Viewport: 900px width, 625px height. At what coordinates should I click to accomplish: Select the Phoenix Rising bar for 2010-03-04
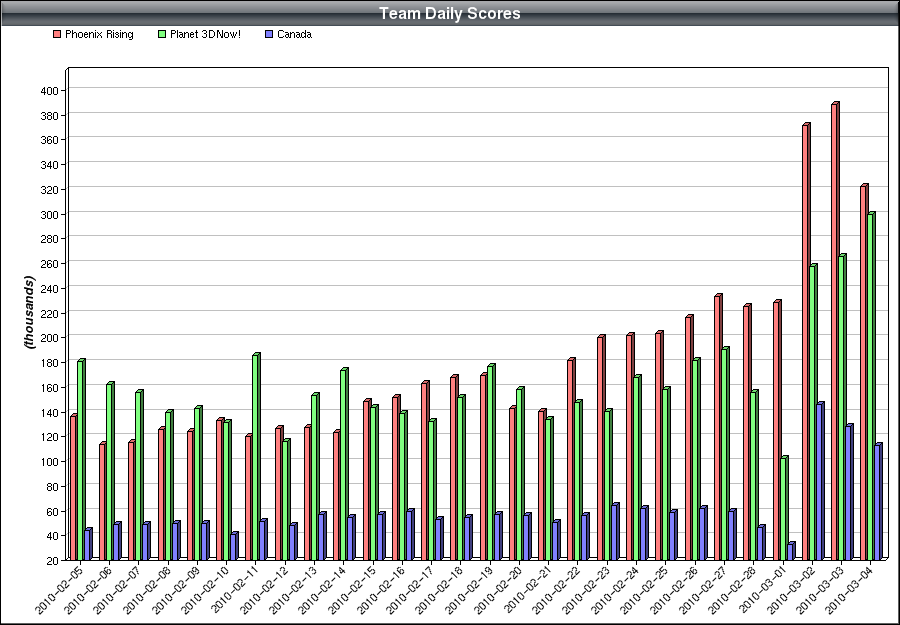point(864,372)
